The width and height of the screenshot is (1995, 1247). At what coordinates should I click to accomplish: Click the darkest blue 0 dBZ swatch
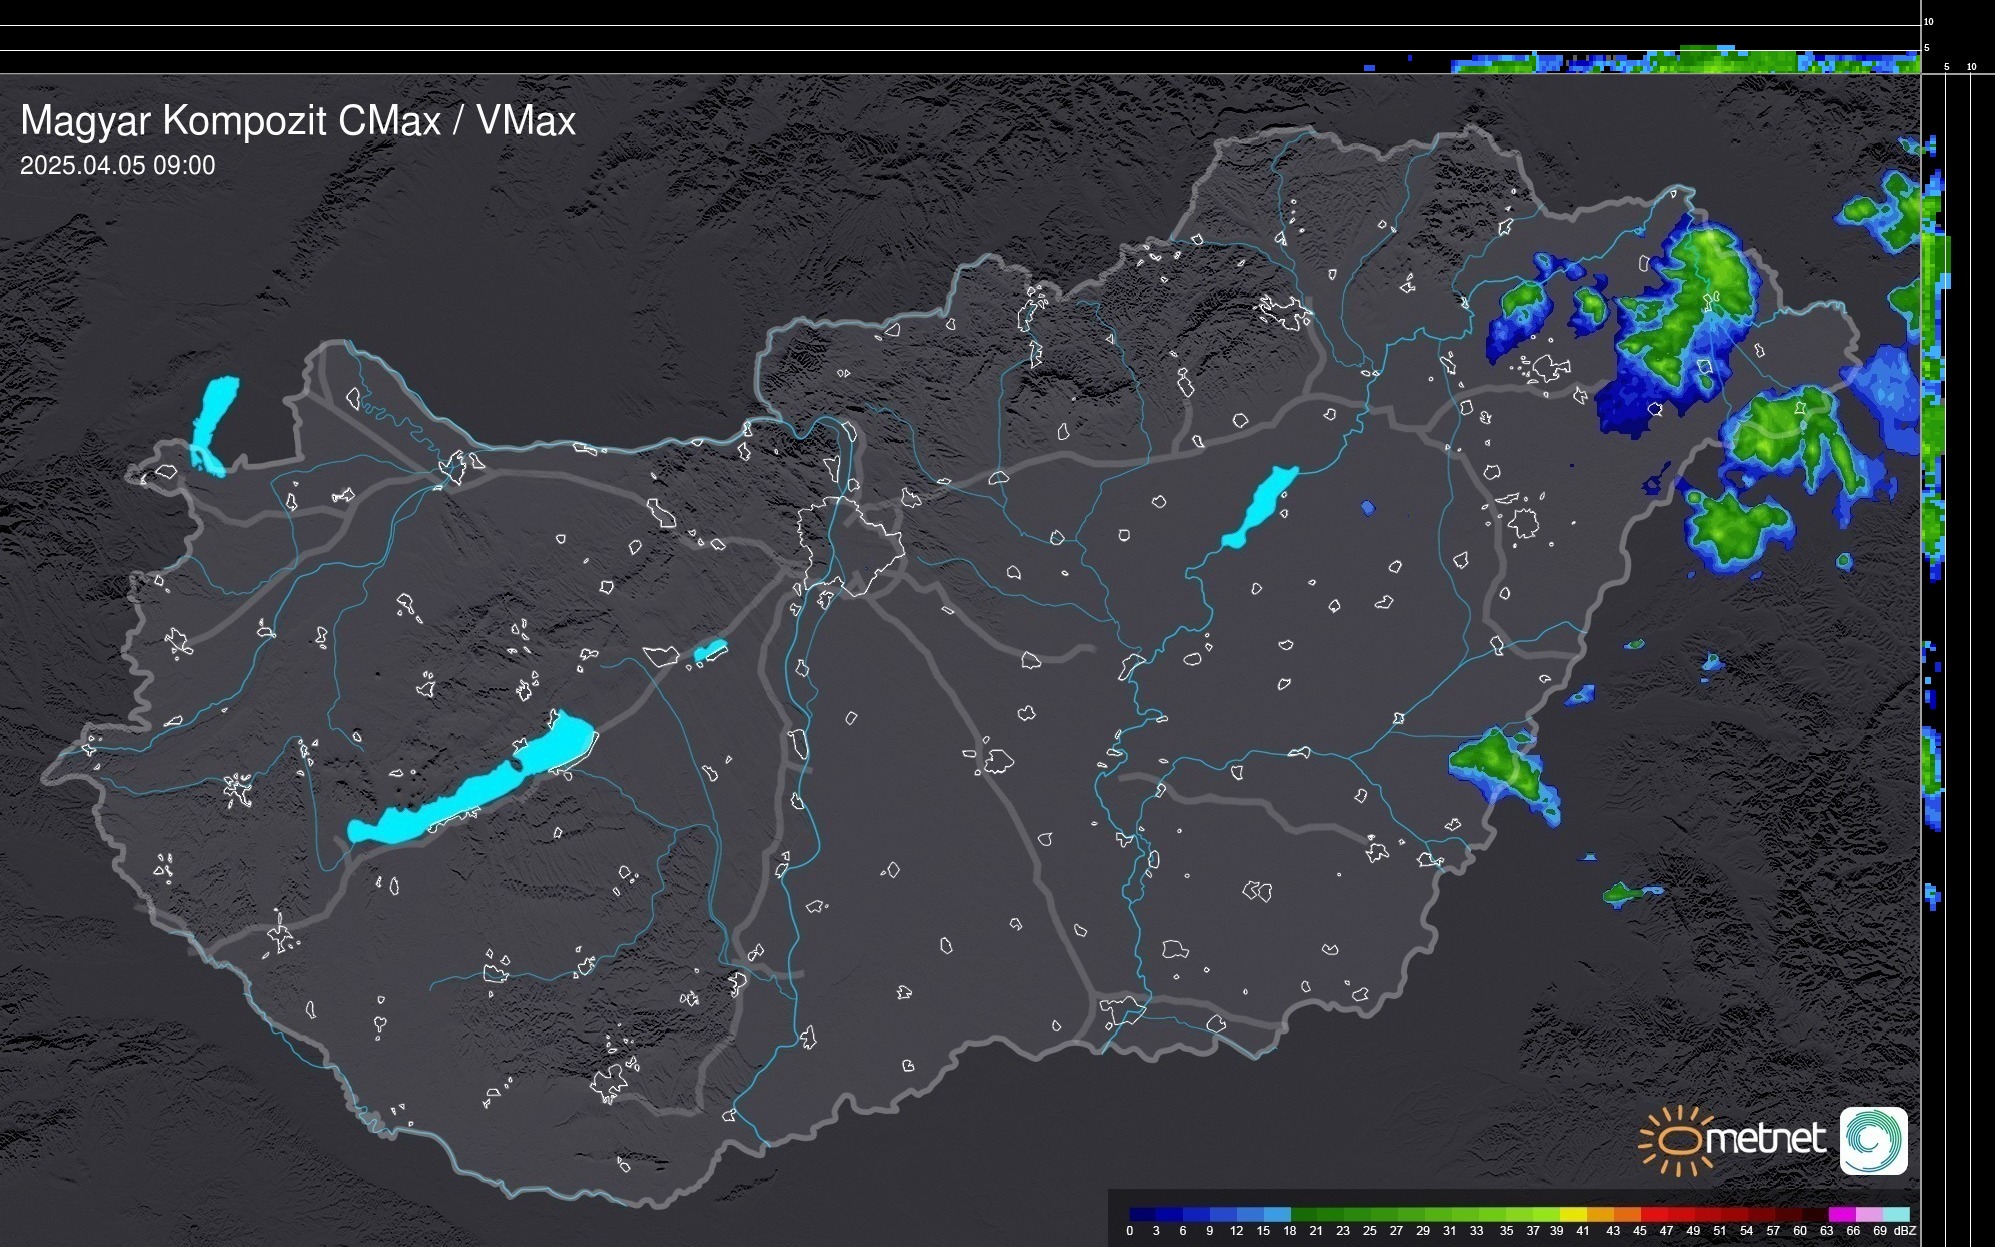click(1142, 1214)
